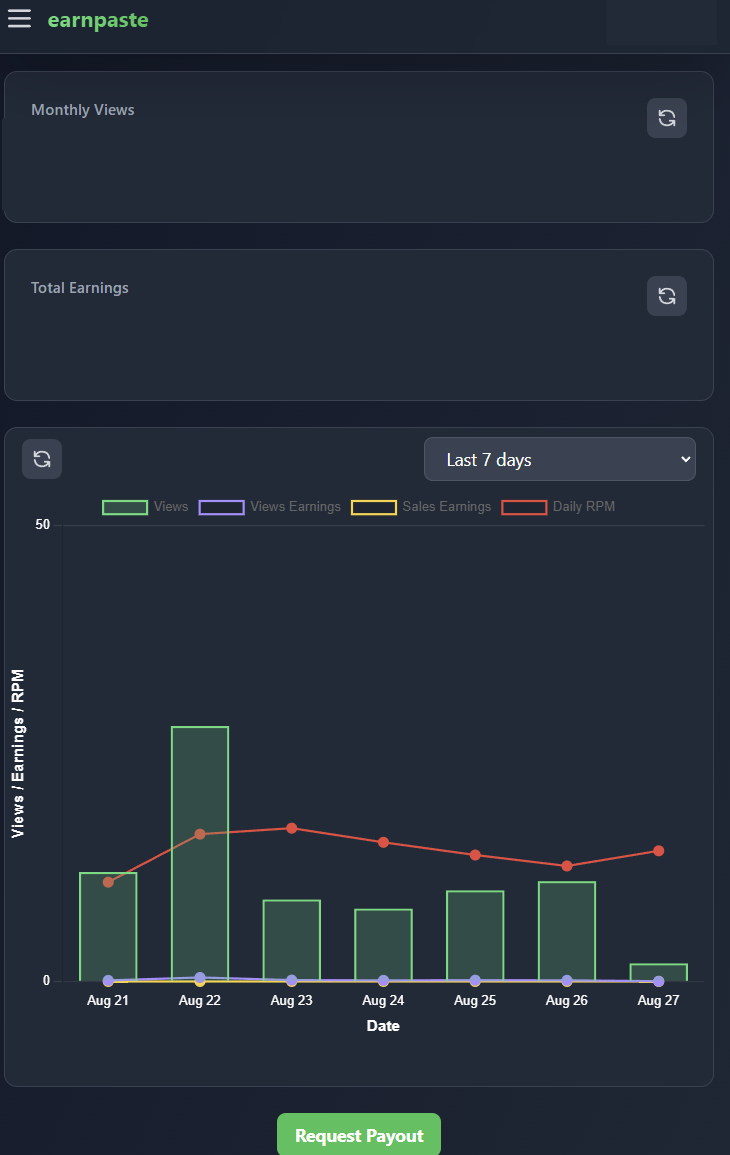Click the refresh icon on Monthly Views card
The width and height of the screenshot is (730, 1155).
[666, 117]
